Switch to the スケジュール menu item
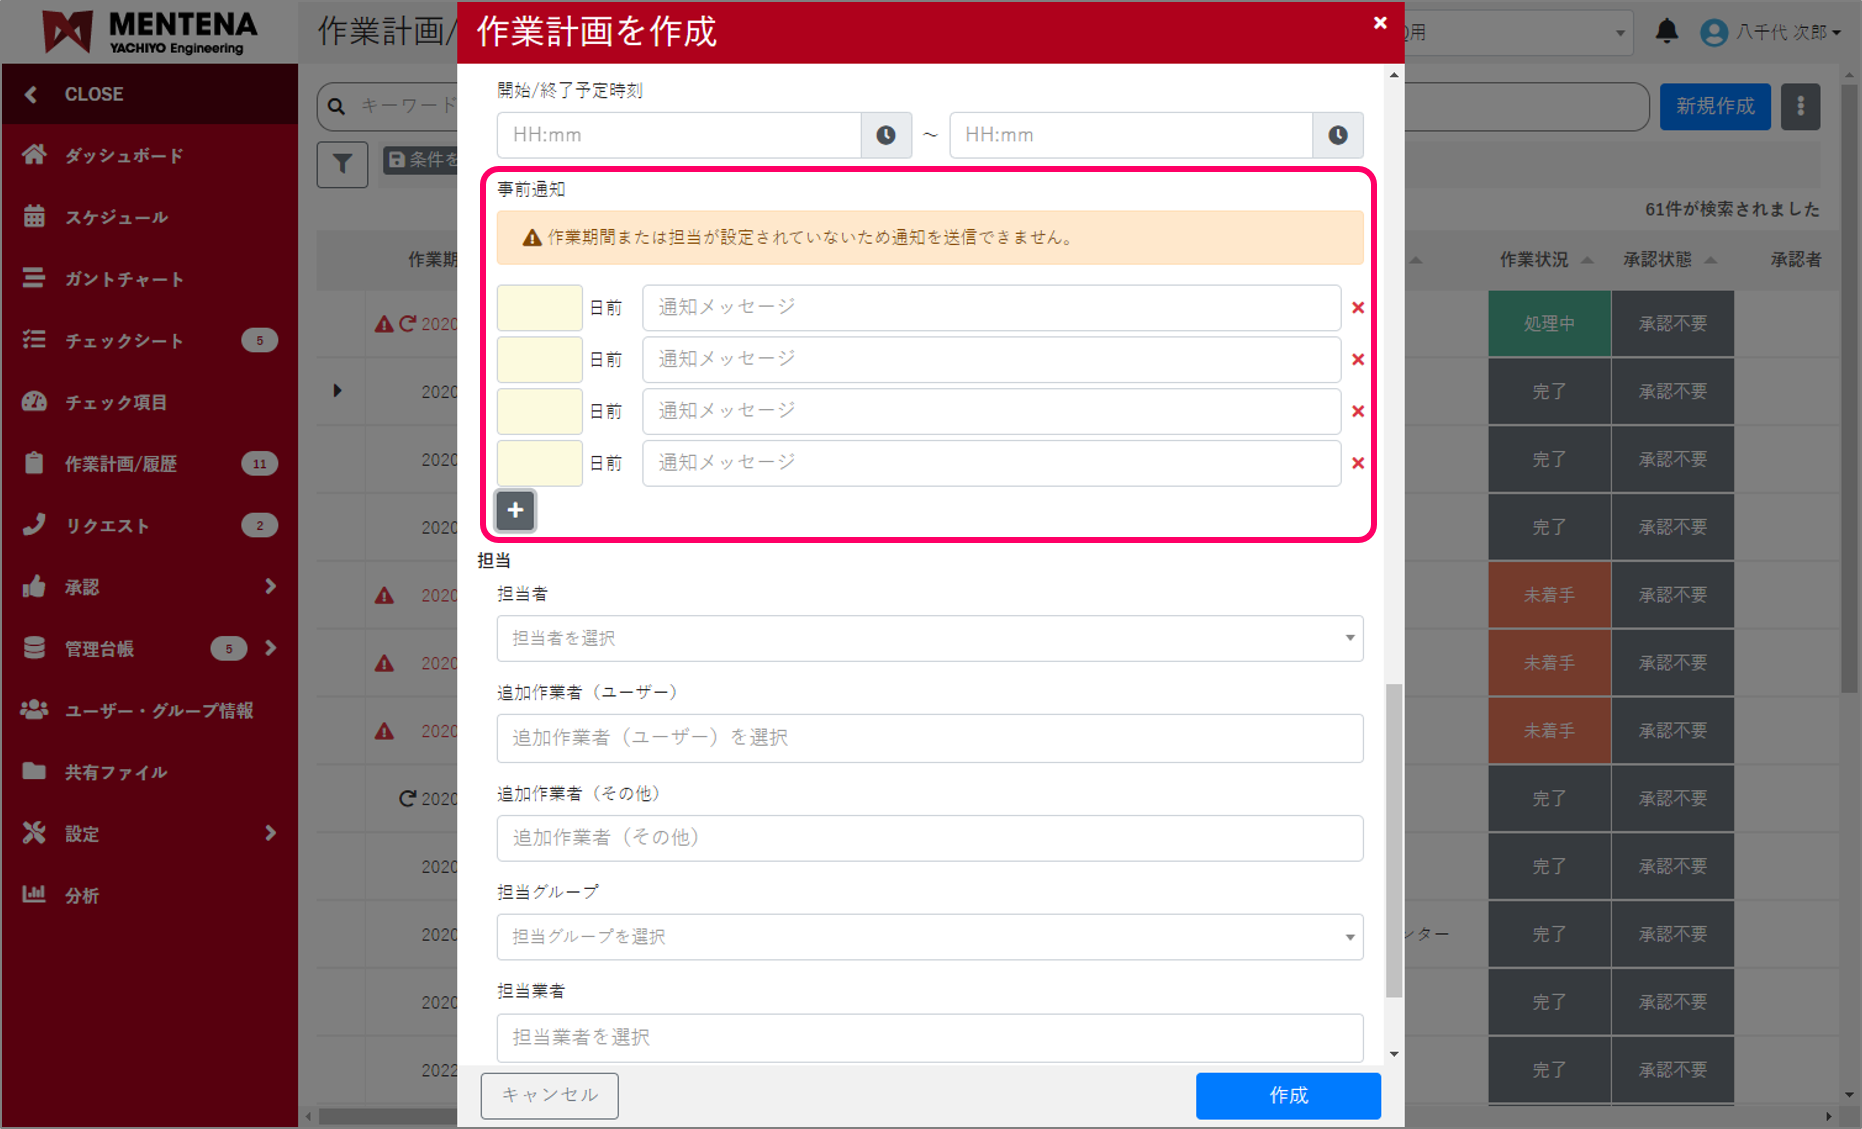 (35, 217)
